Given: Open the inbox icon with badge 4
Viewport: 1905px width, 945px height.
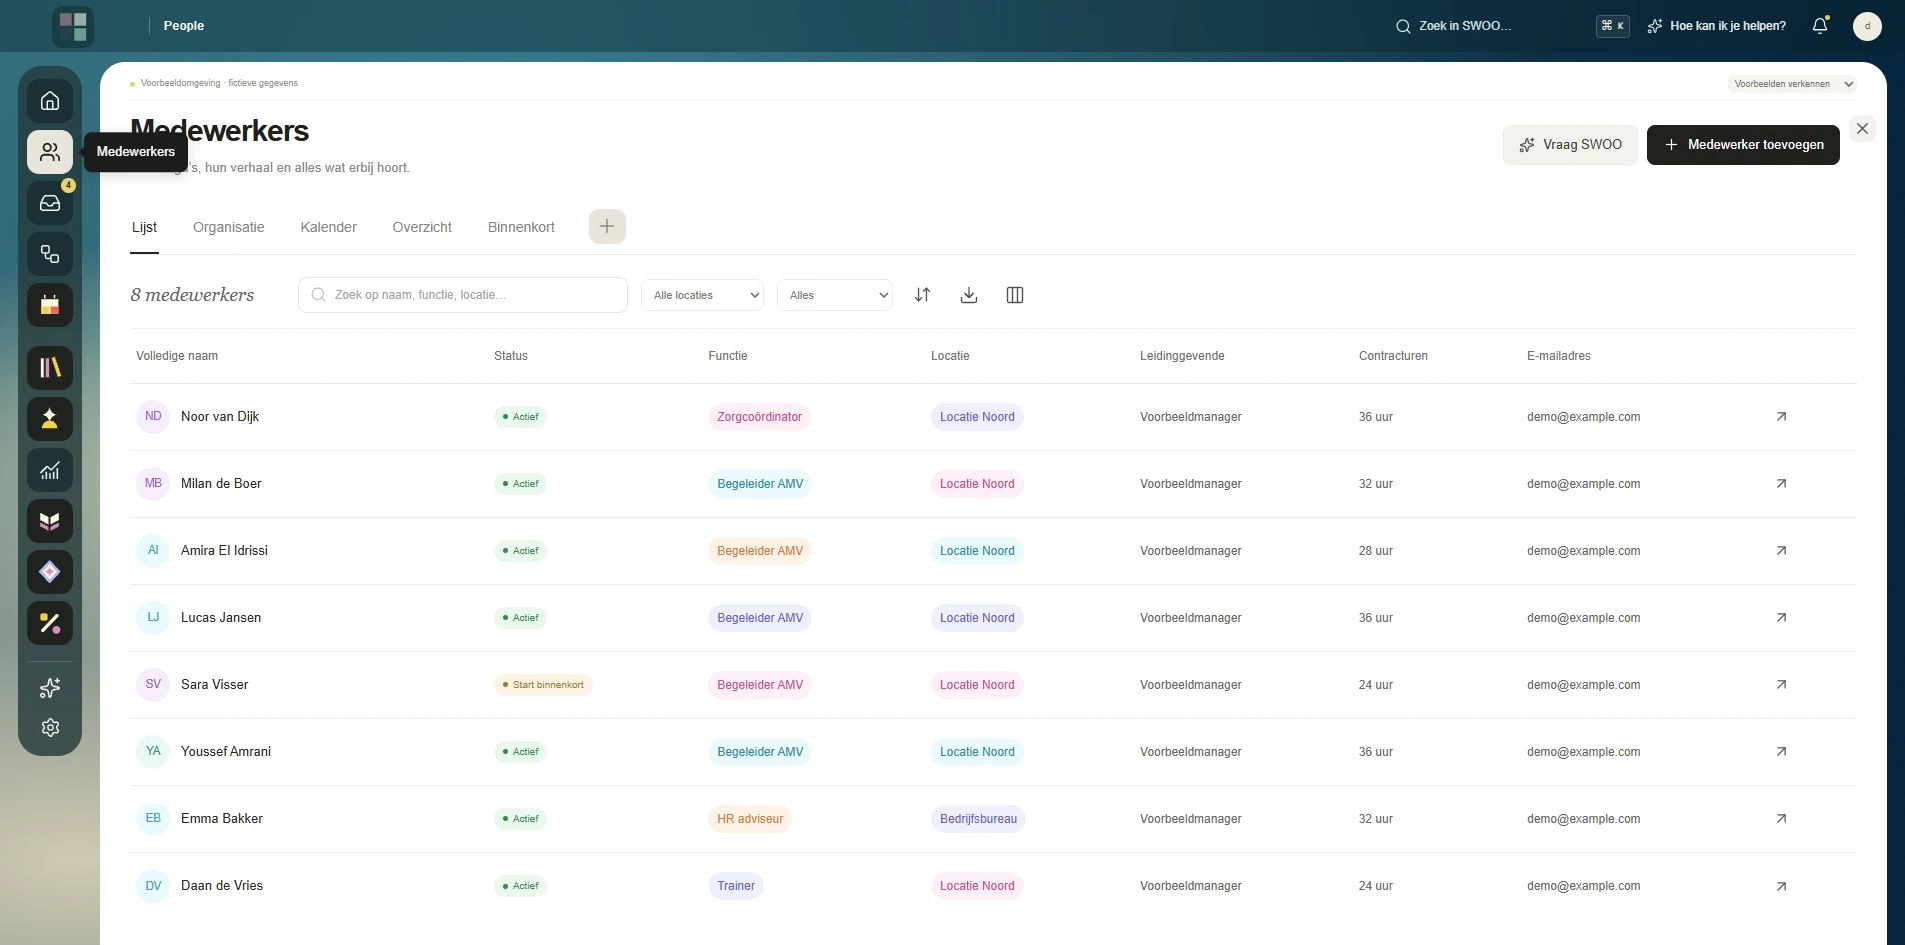Looking at the screenshot, I should [x=50, y=203].
